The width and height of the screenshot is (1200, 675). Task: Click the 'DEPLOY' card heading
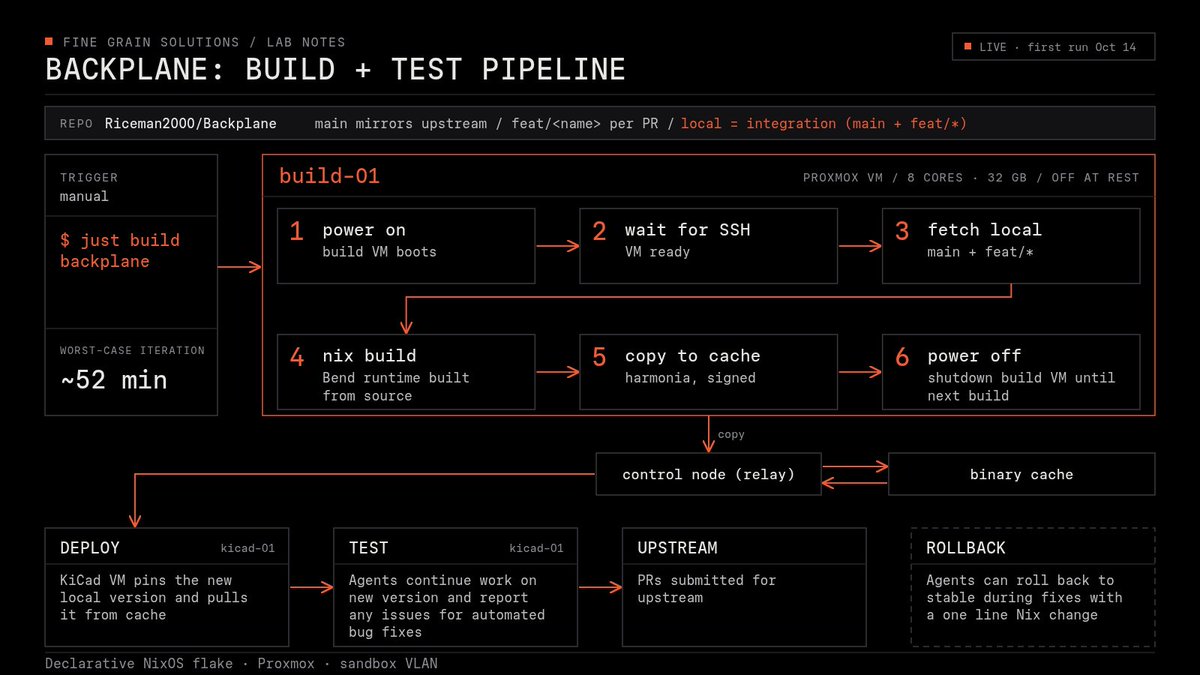89,548
